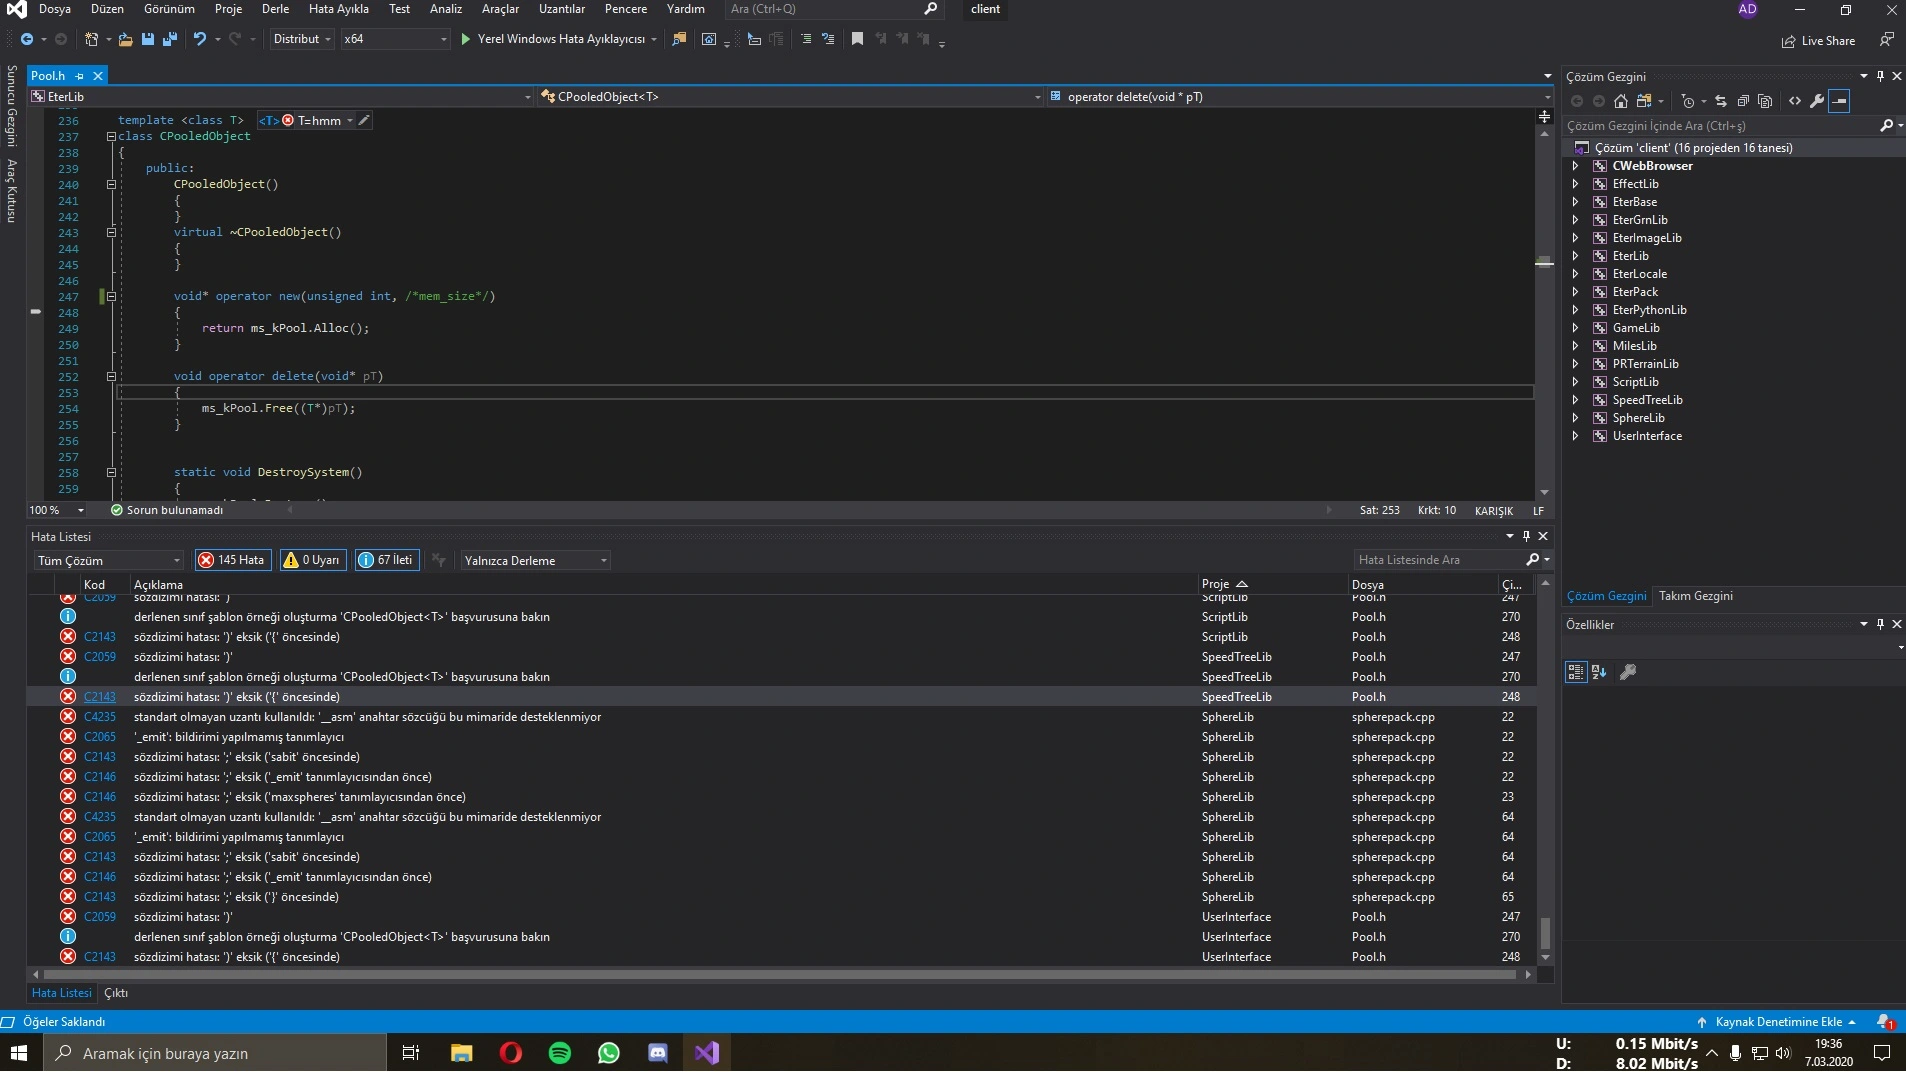Click the categorized view icon in Özellikler panel
Viewport: 1906px width, 1072px height.
pyautogui.click(x=1576, y=672)
